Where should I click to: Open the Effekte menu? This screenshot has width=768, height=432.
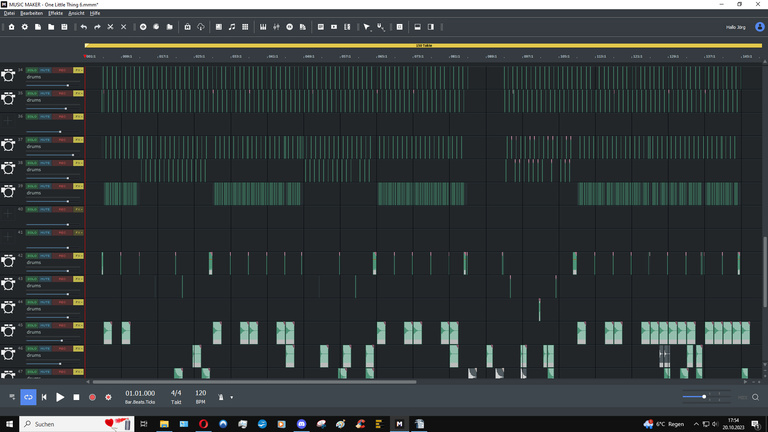[x=56, y=13]
